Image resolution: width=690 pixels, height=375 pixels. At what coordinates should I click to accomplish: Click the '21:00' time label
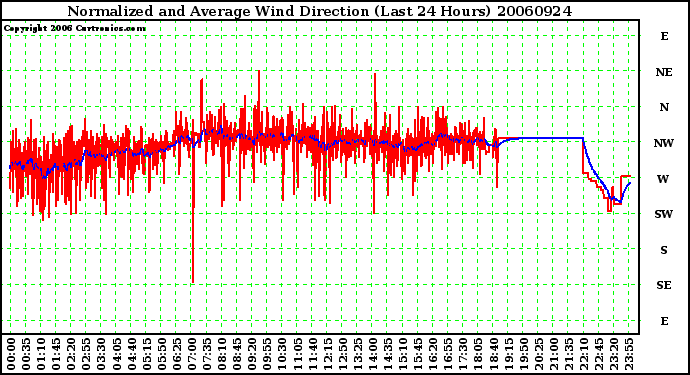click(553, 354)
